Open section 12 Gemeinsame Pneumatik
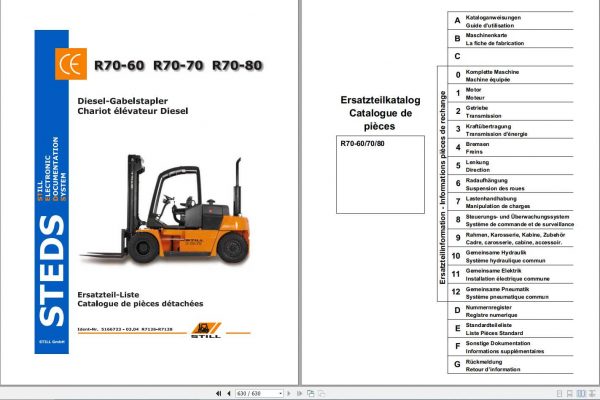This screenshot has width=600, height=400. [510, 292]
